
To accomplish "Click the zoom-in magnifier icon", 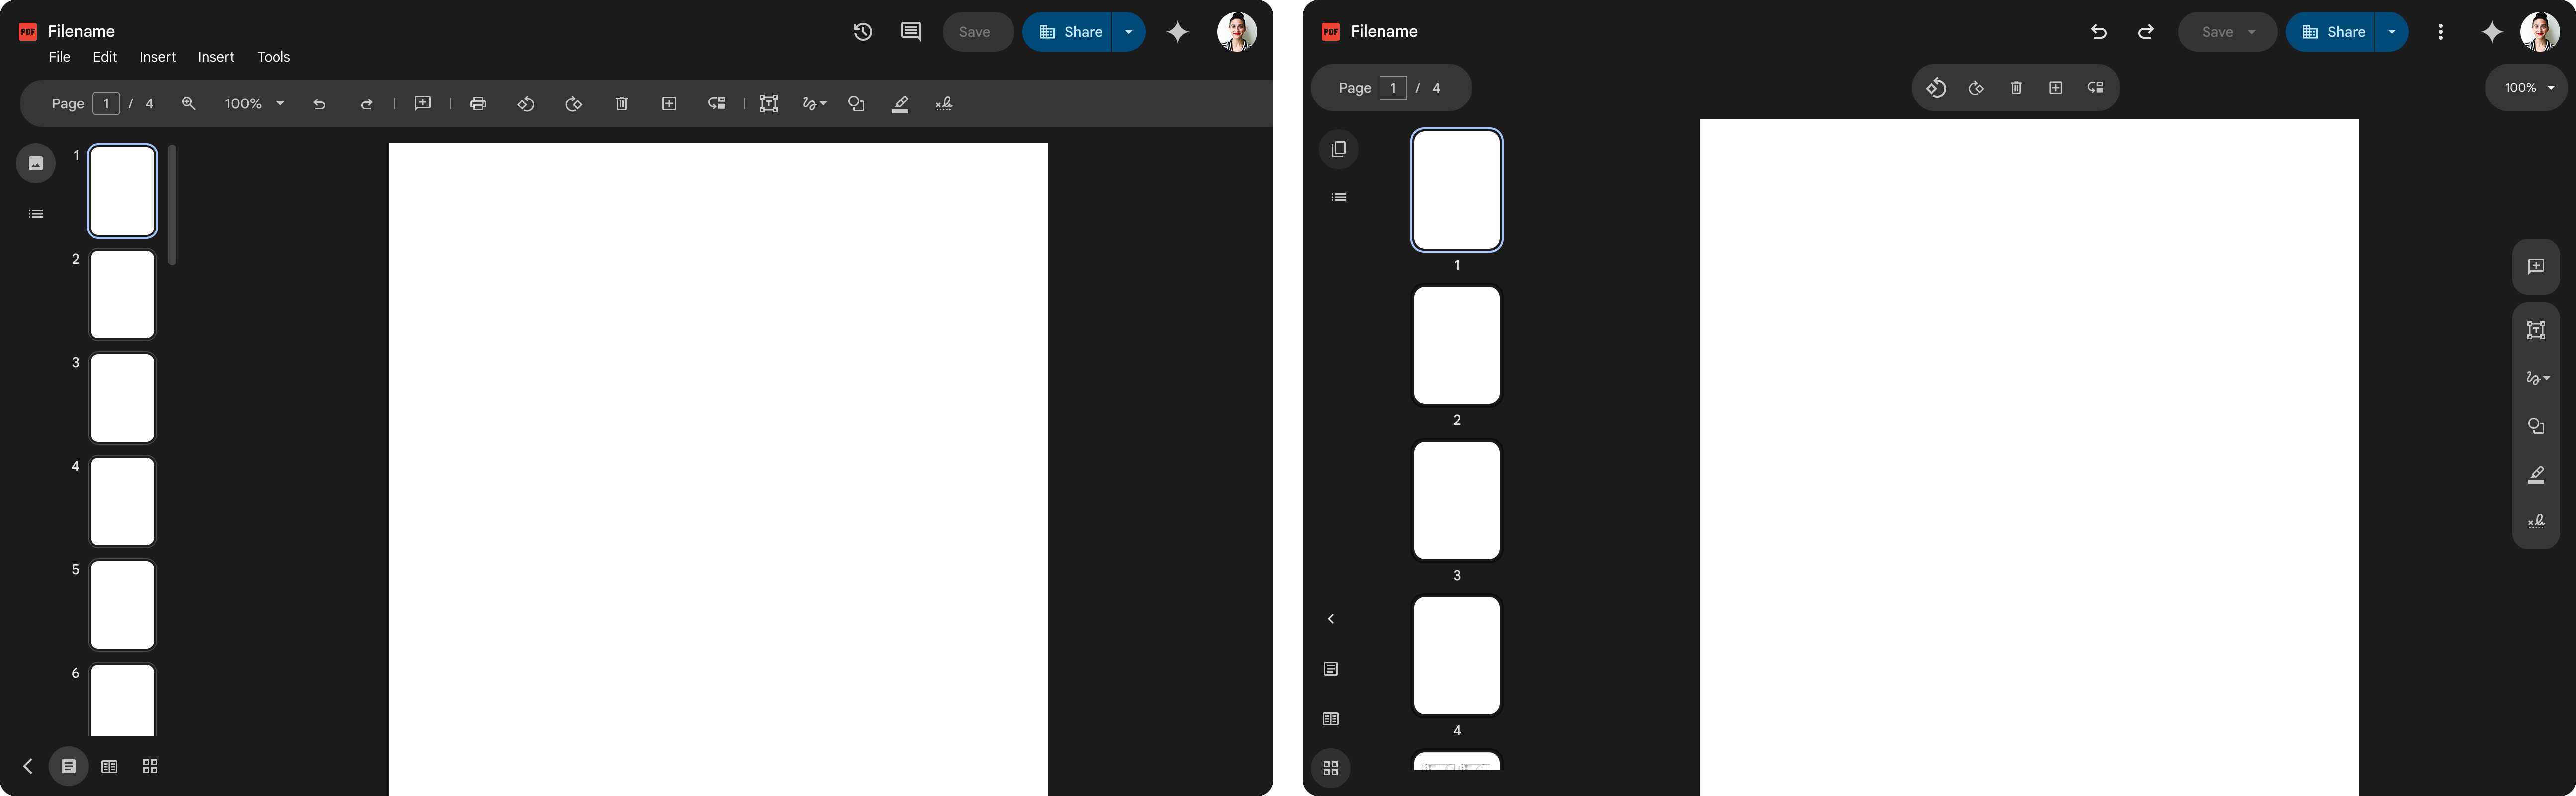I will click(188, 104).
